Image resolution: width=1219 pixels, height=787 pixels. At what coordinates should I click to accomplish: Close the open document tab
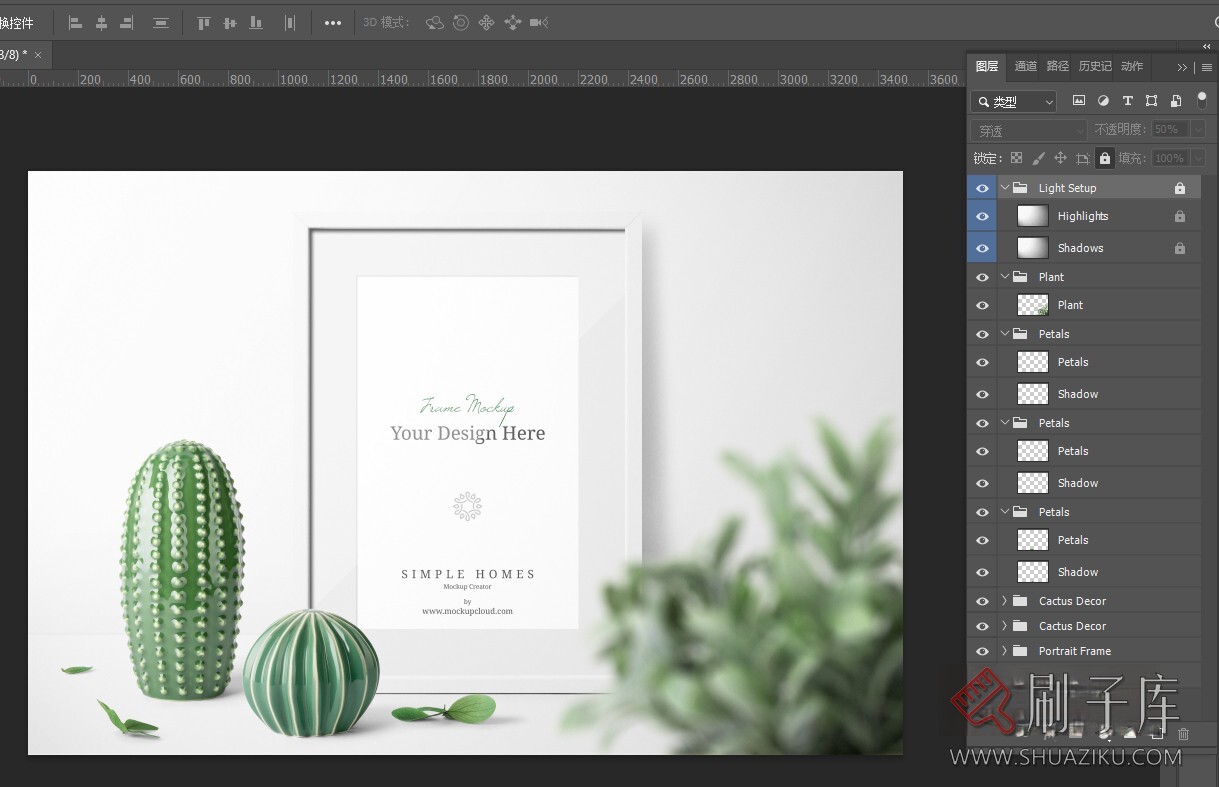(38, 54)
